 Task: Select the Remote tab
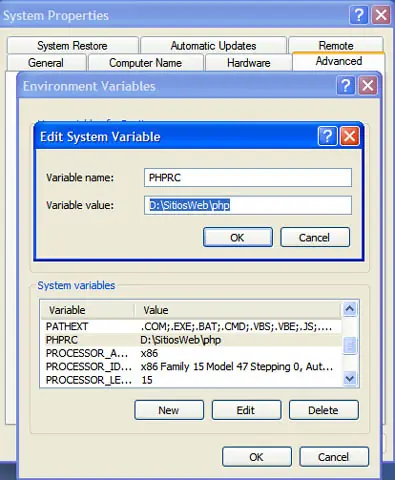336,45
